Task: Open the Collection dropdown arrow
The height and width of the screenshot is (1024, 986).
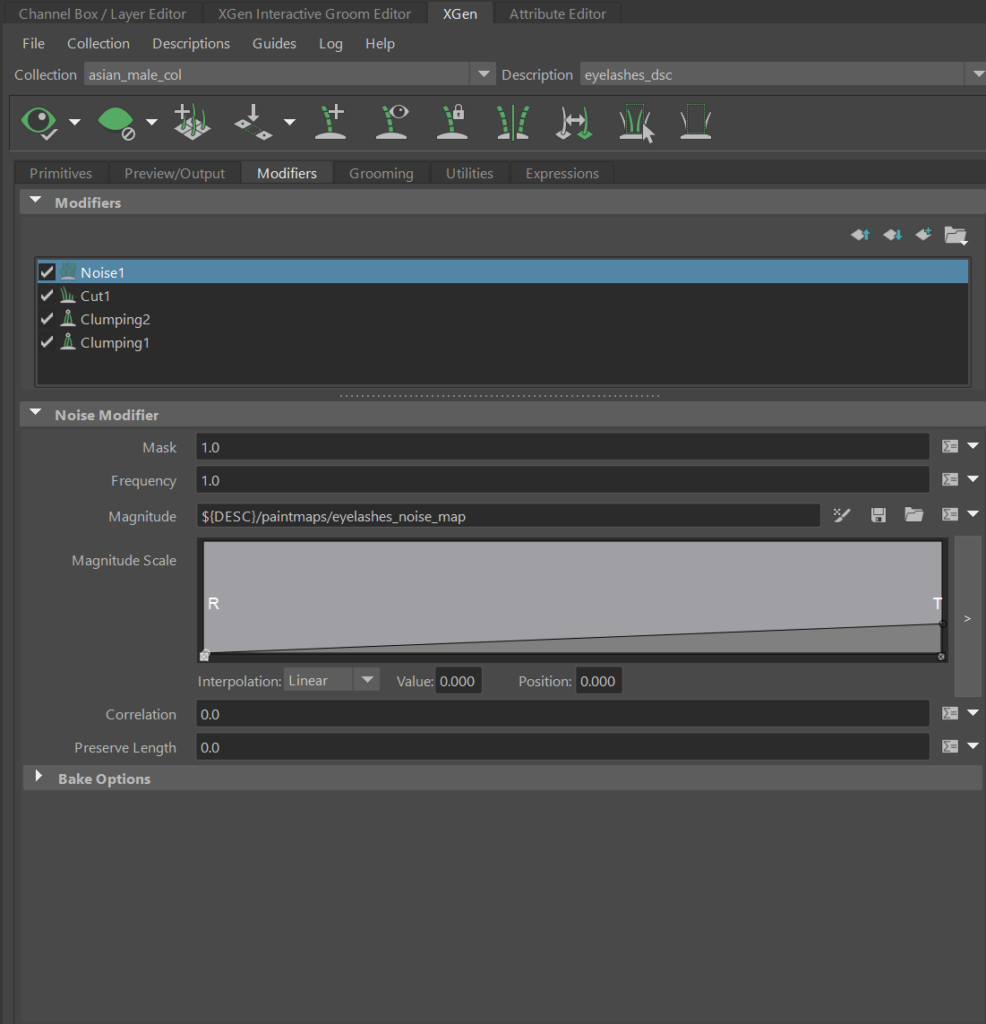Action: (x=484, y=75)
